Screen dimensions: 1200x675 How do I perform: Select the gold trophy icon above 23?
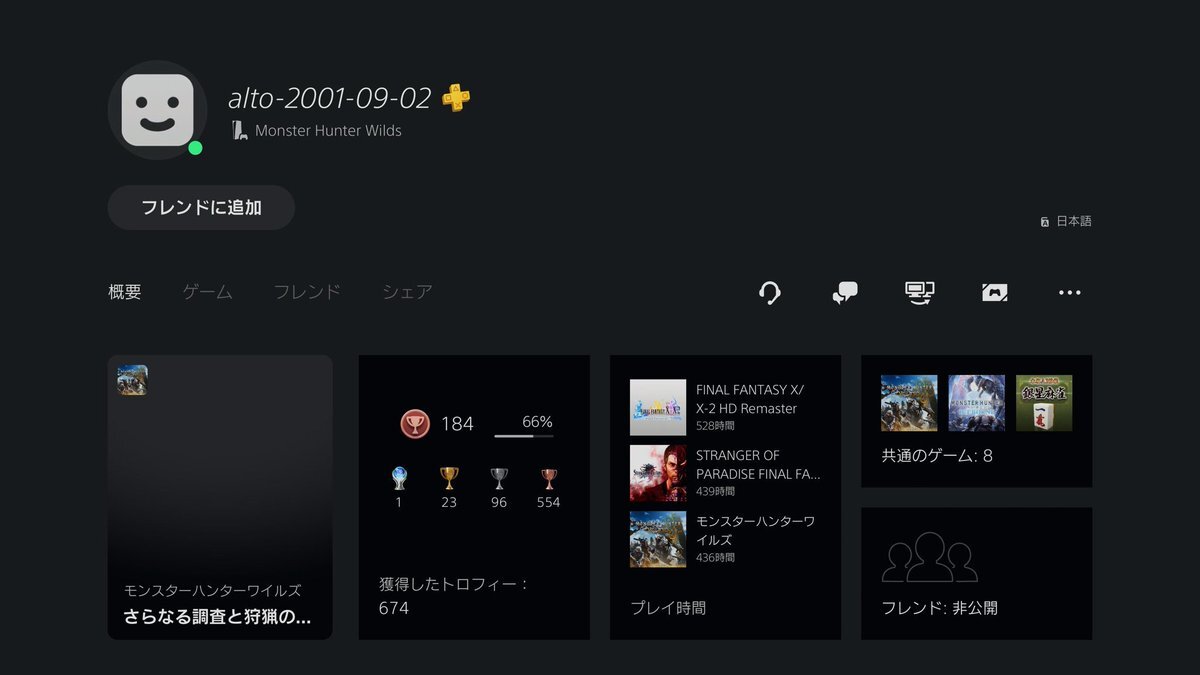coord(449,479)
